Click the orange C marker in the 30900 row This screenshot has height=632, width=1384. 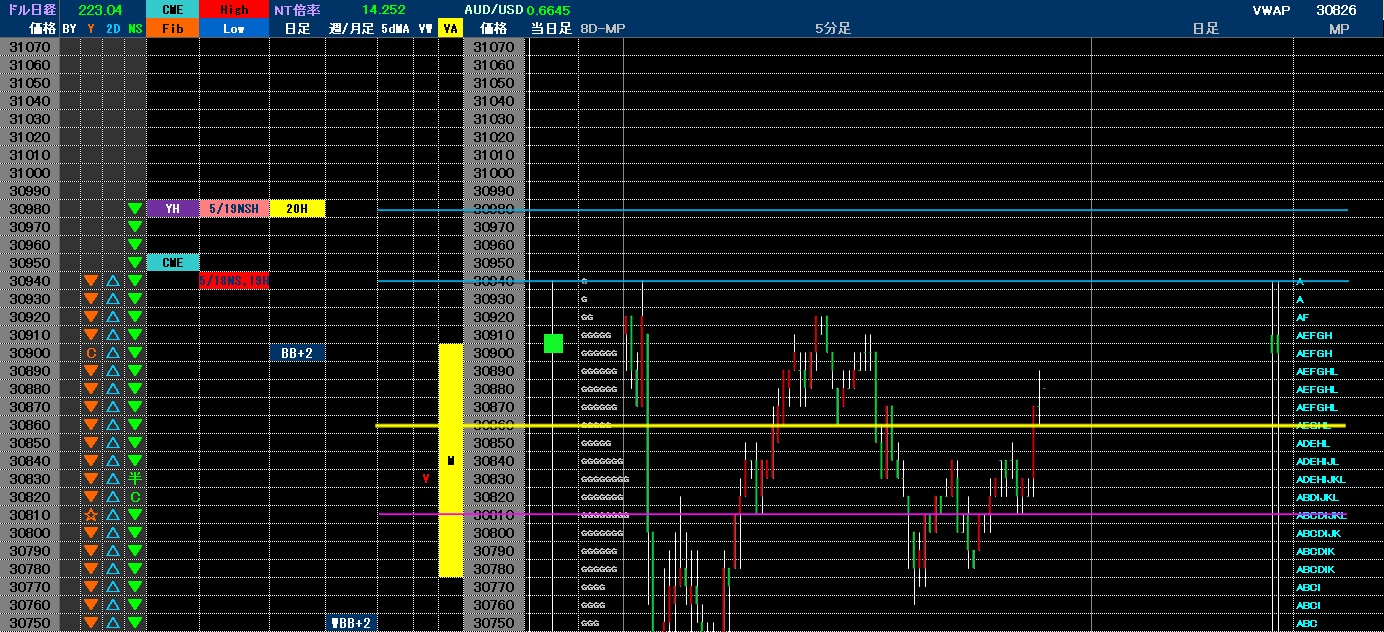tap(91, 353)
